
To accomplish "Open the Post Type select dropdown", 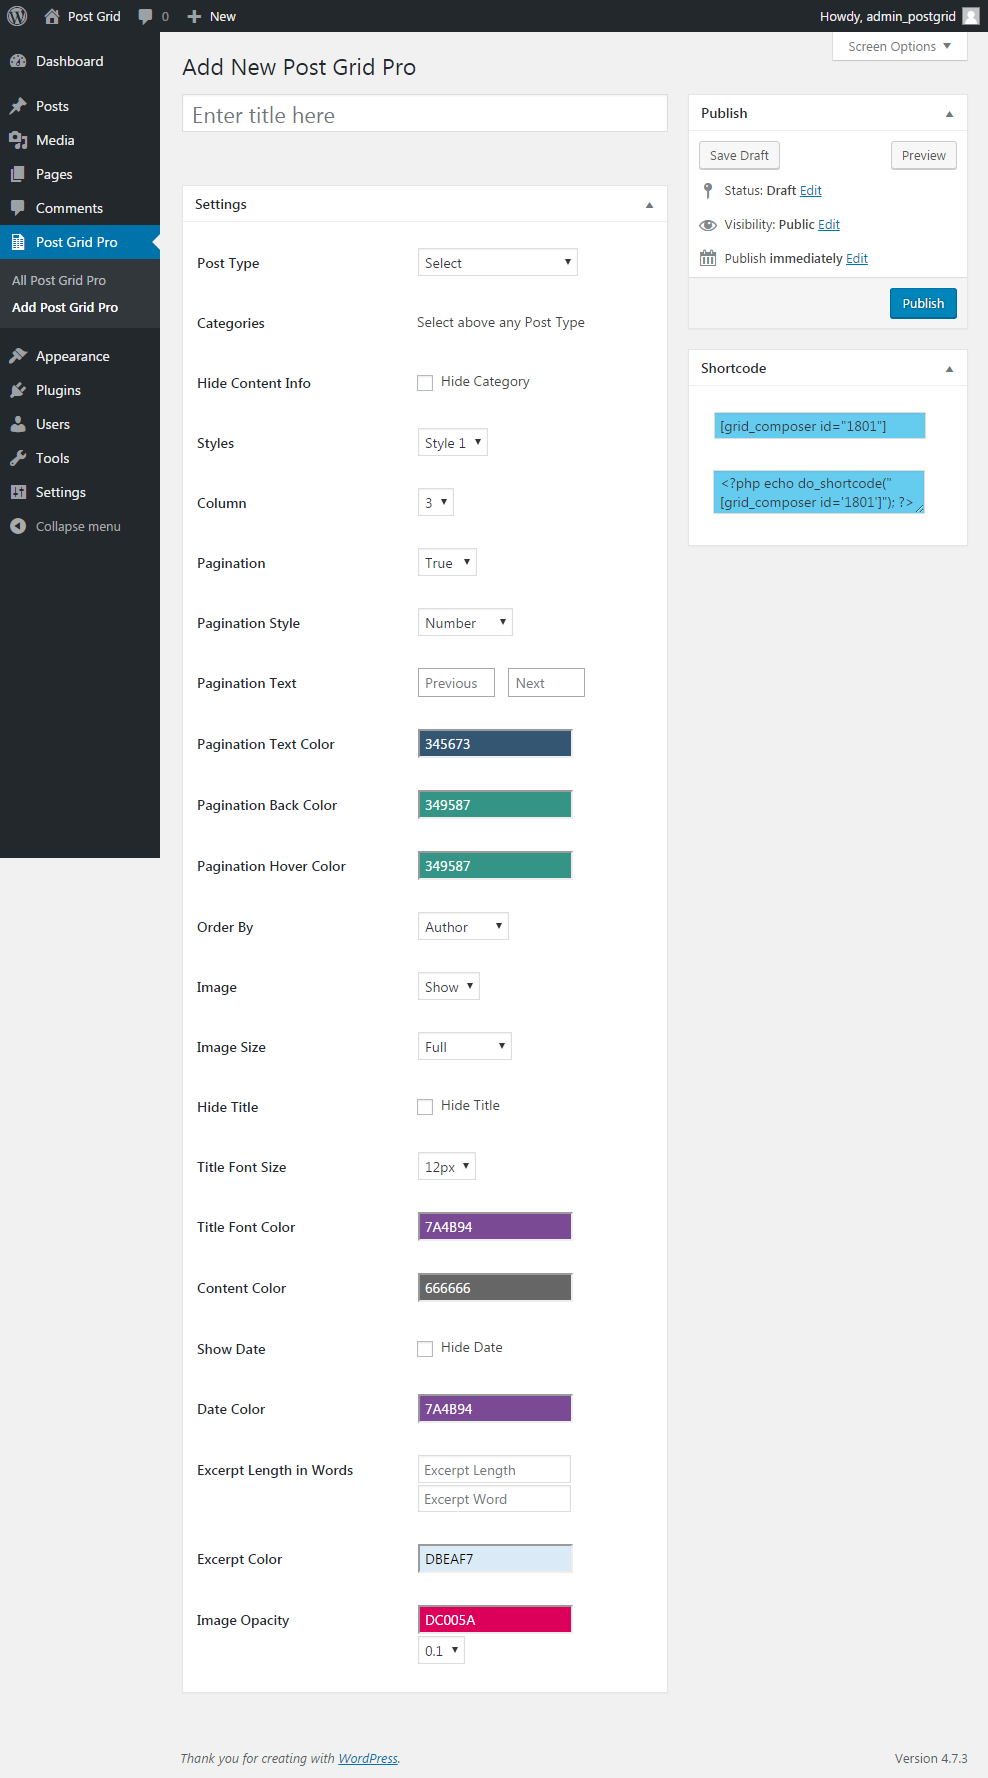I will 497,263.
